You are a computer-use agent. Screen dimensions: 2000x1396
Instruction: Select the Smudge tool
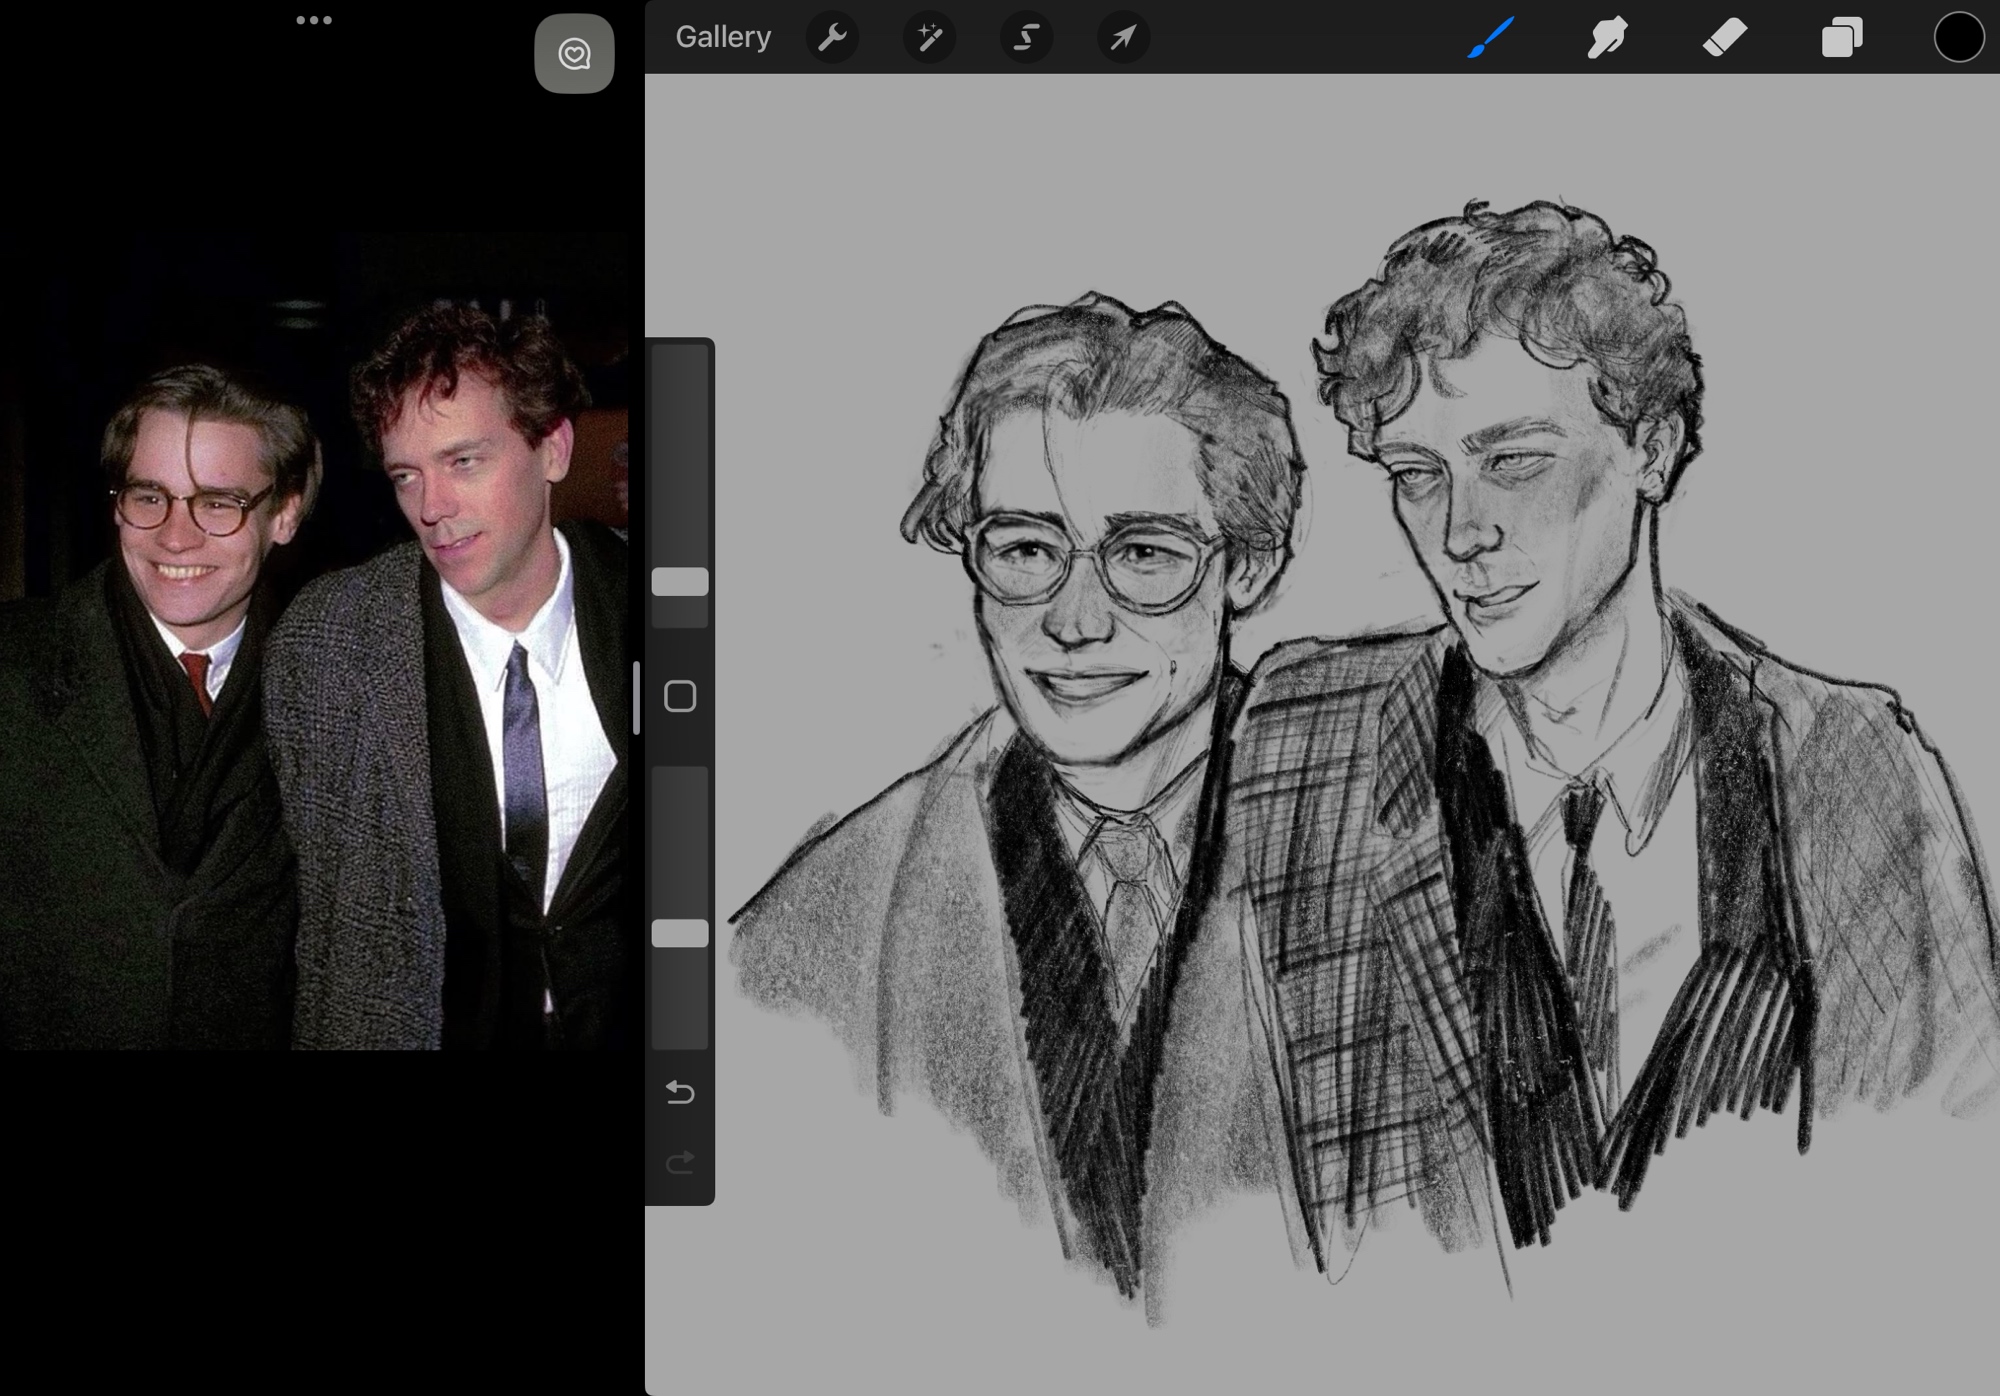[x=1607, y=38]
